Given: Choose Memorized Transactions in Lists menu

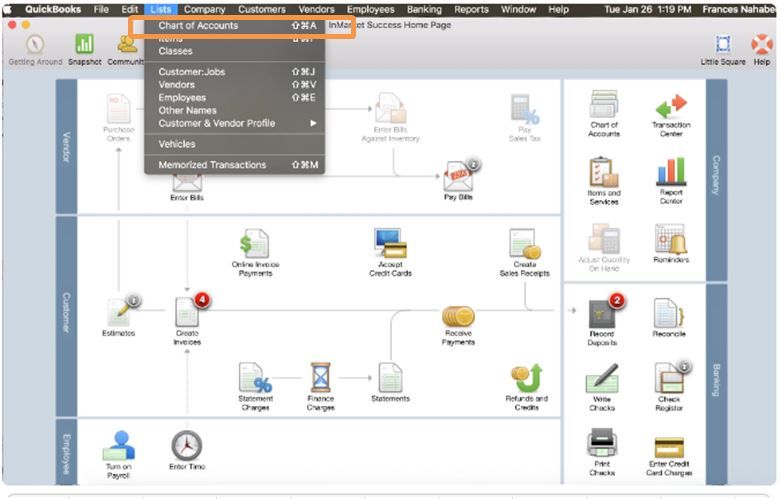Looking at the screenshot, I should coord(235,165).
